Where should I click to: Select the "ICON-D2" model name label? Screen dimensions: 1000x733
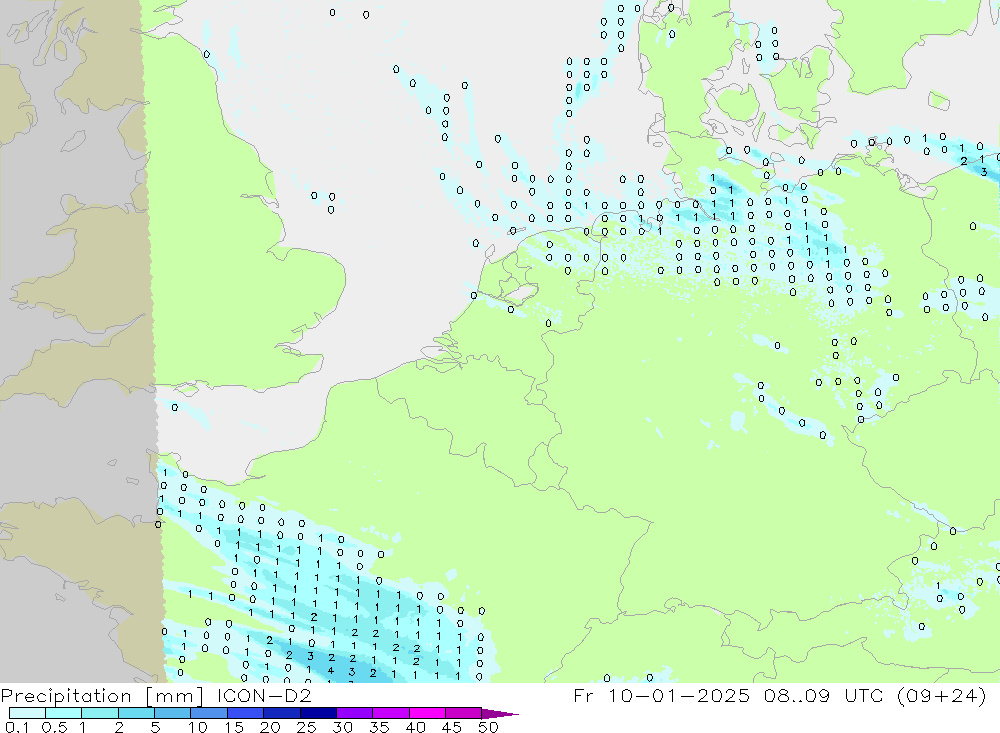click(264, 695)
